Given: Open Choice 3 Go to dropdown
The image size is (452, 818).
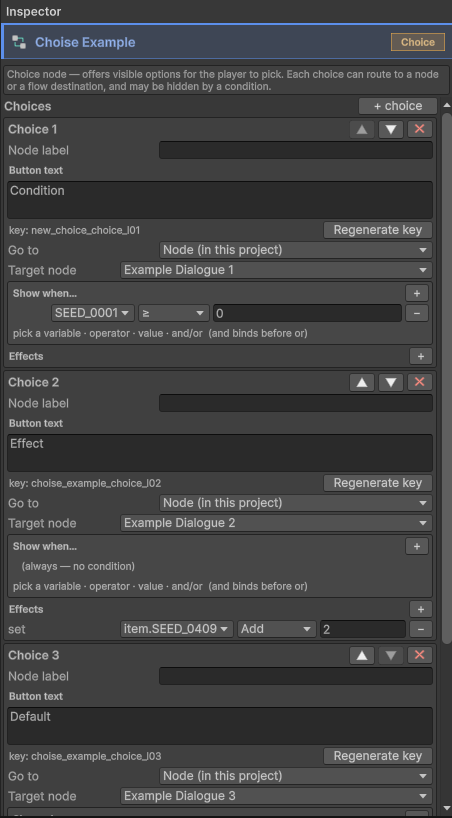Looking at the screenshot, I should pyautogui.click(x=295, y=776).
